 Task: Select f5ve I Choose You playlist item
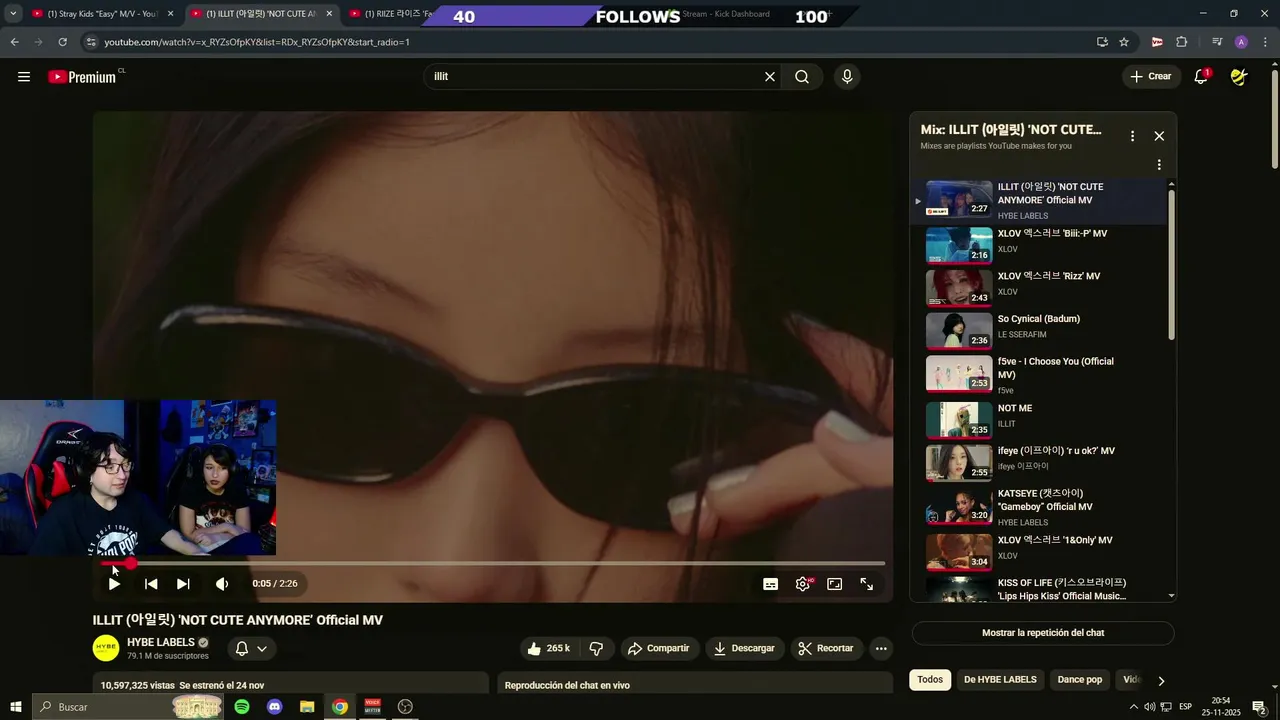click(1038, 375)
